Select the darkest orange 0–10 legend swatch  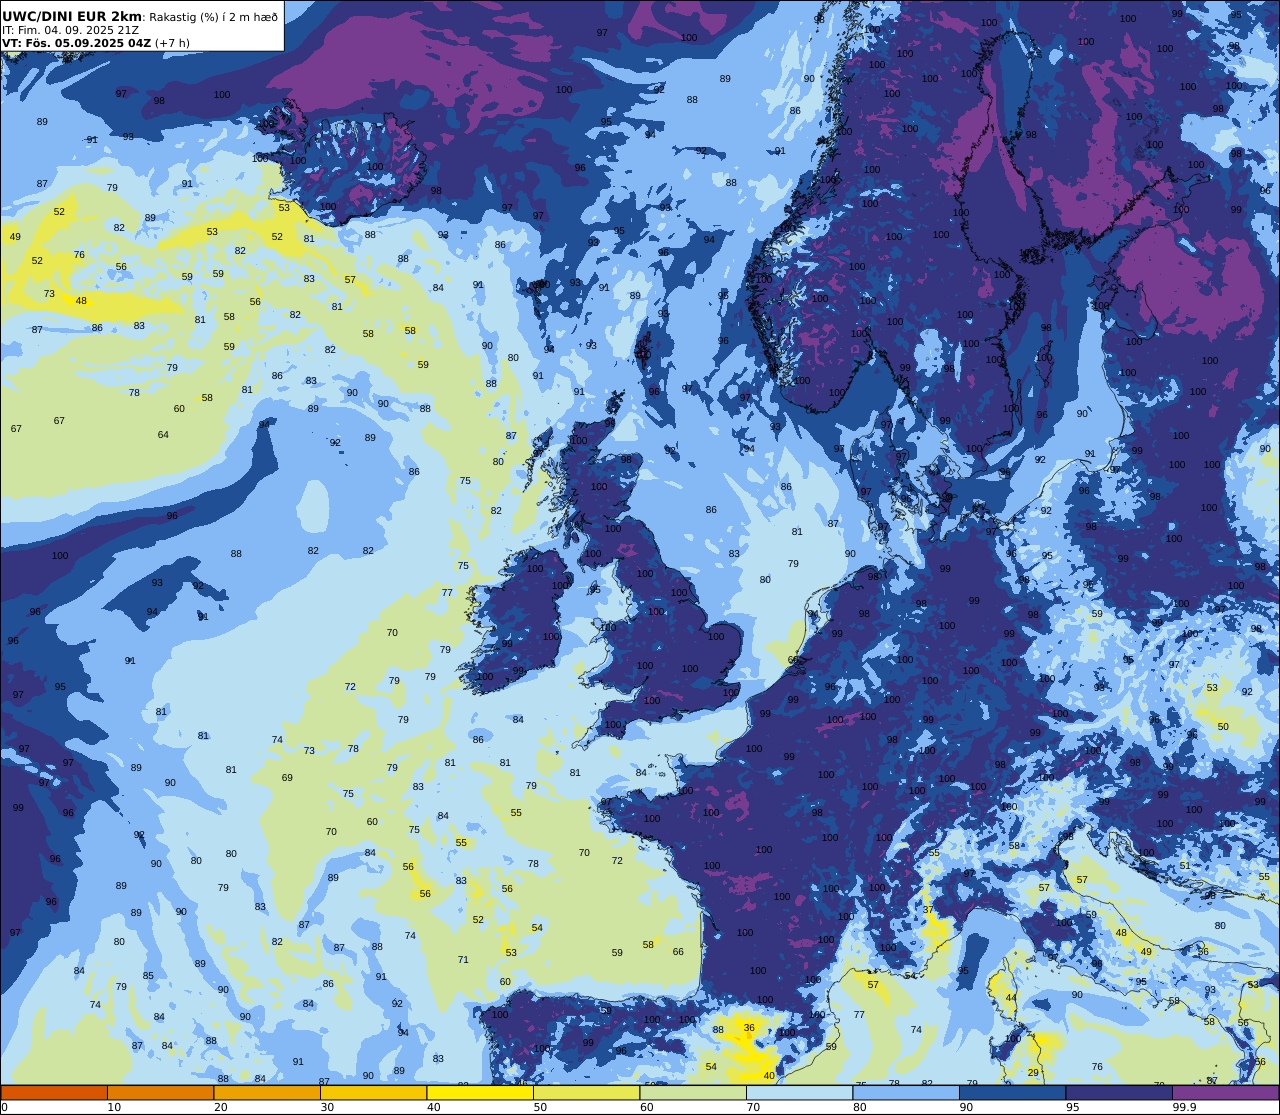(54, 1092)
